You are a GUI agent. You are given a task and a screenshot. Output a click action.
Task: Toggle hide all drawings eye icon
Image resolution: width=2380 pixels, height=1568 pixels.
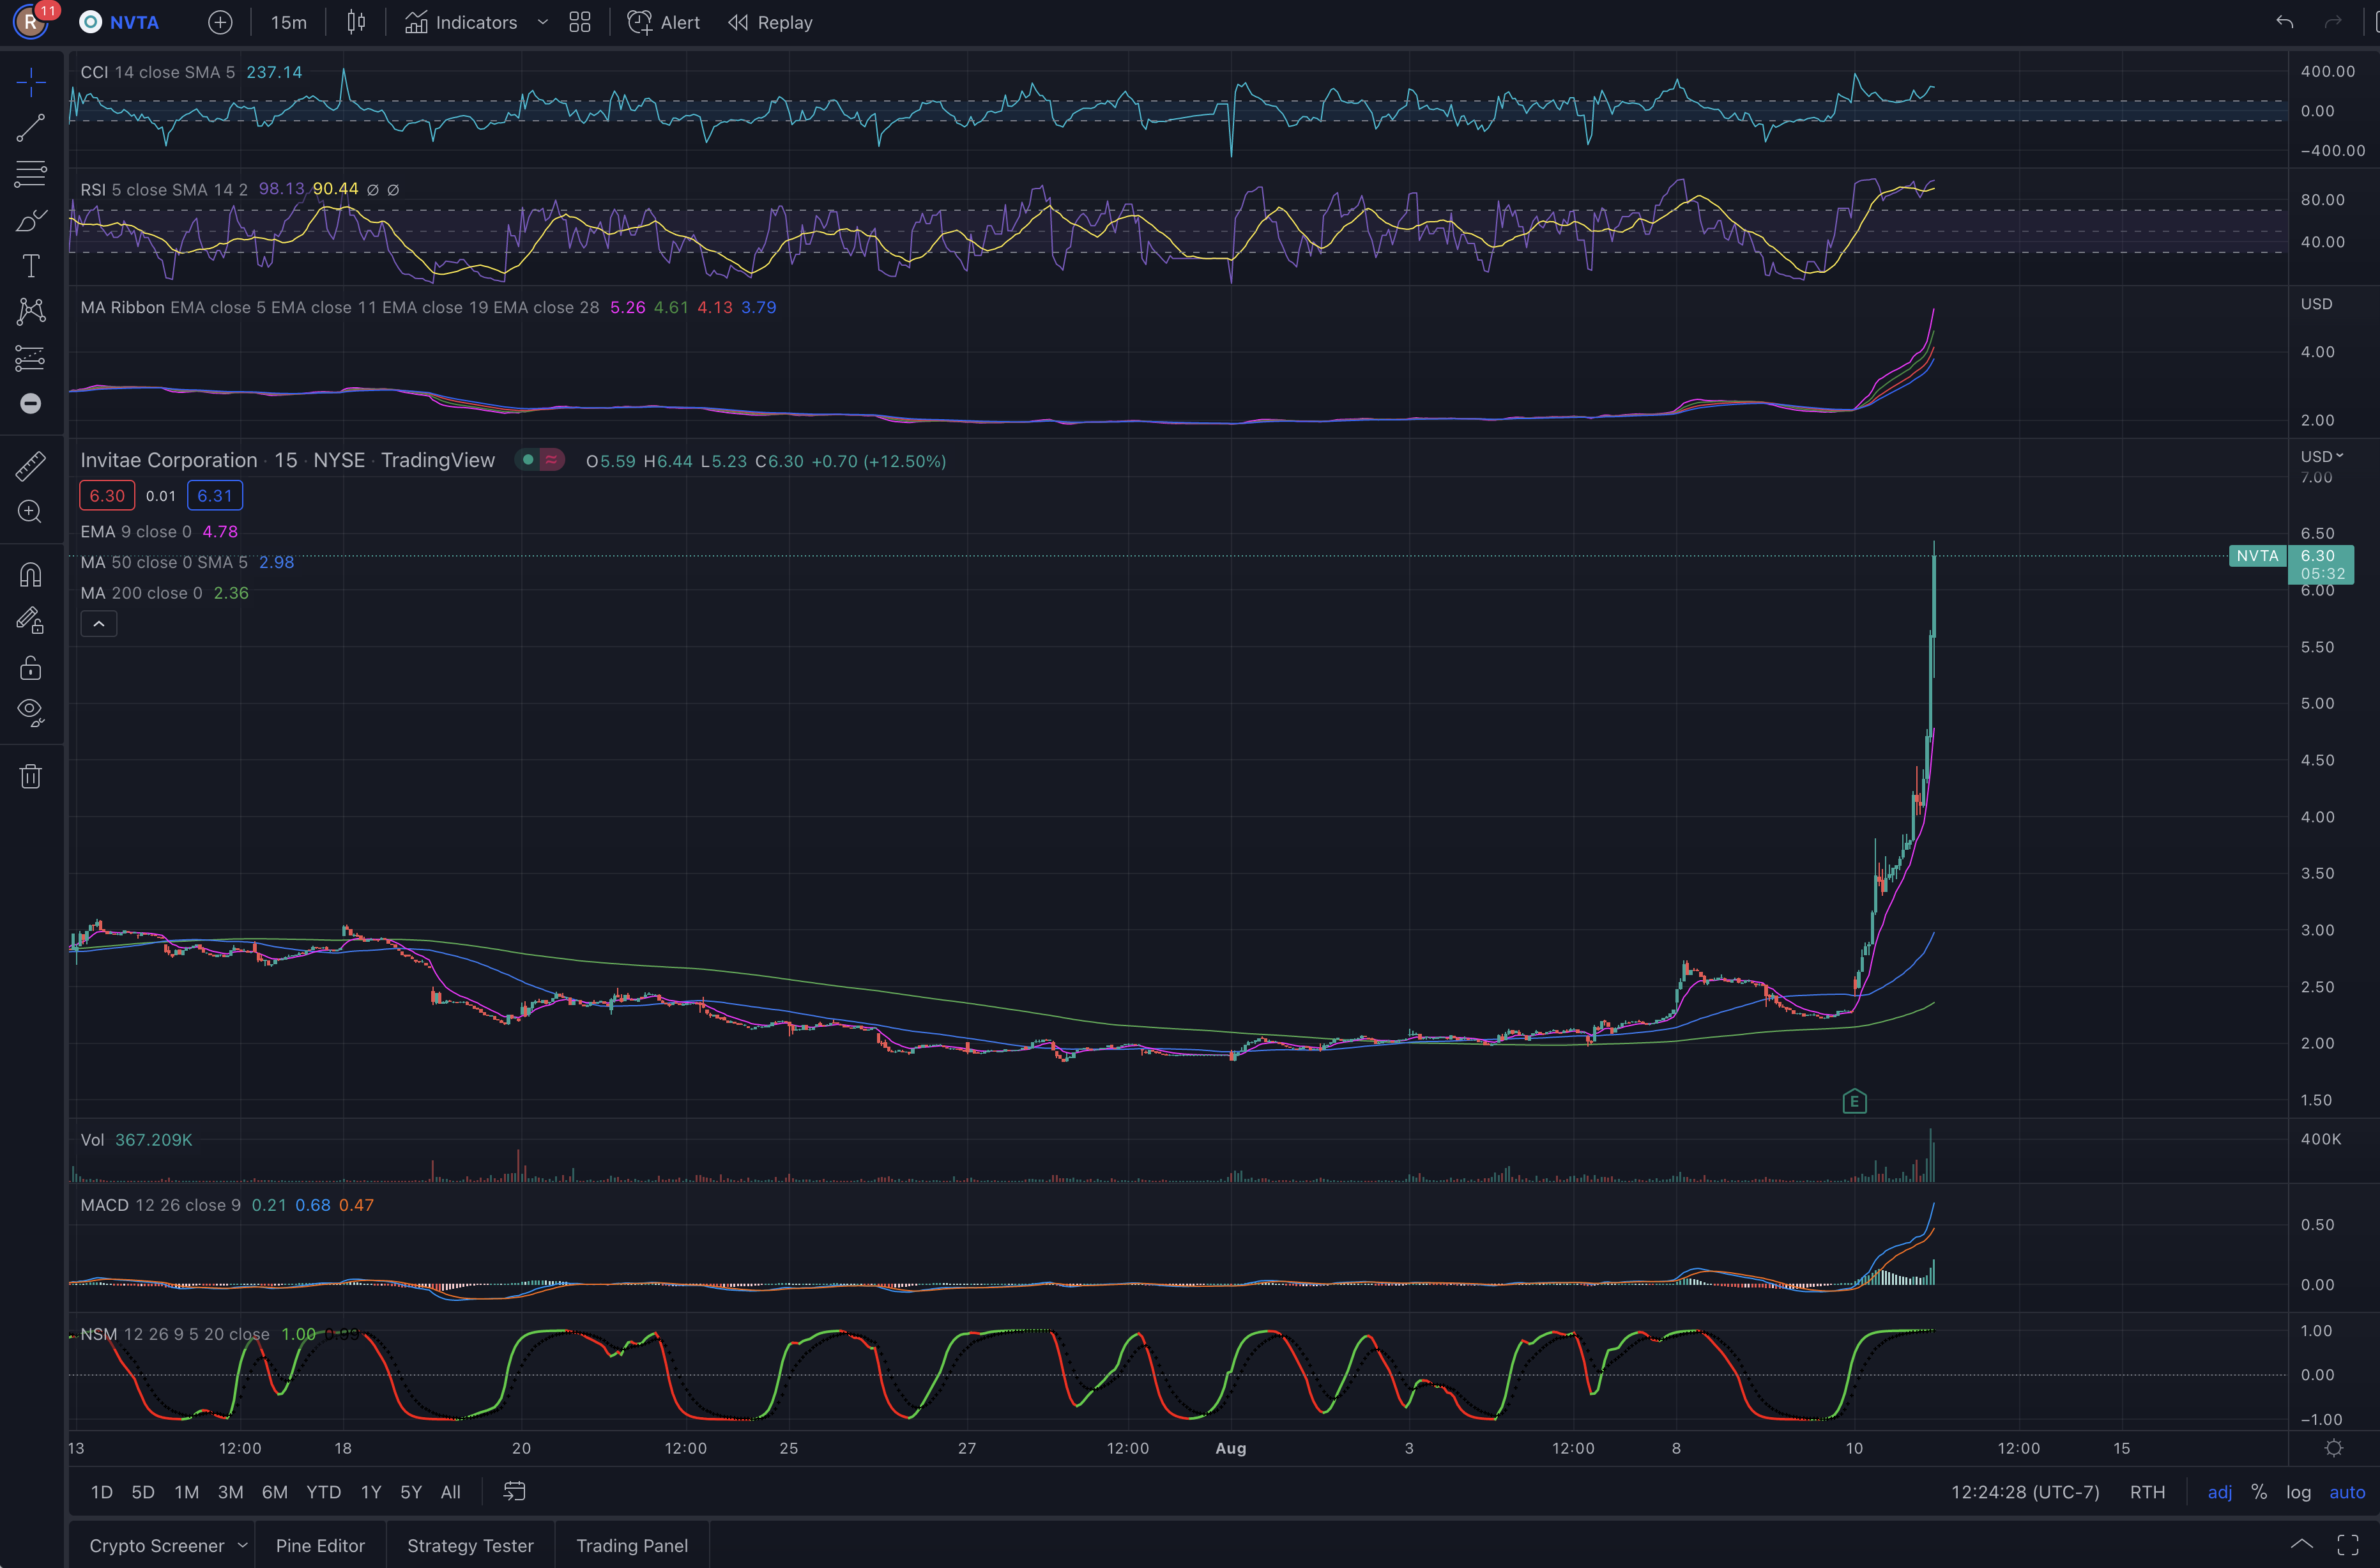click(x=31, y=712)
